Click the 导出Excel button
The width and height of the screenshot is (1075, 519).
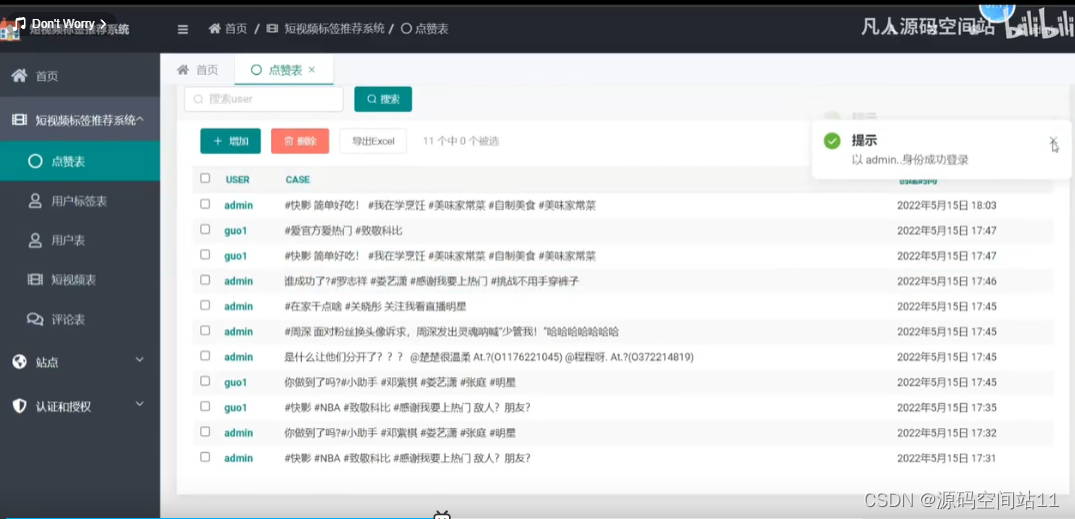tap(373, 141)
